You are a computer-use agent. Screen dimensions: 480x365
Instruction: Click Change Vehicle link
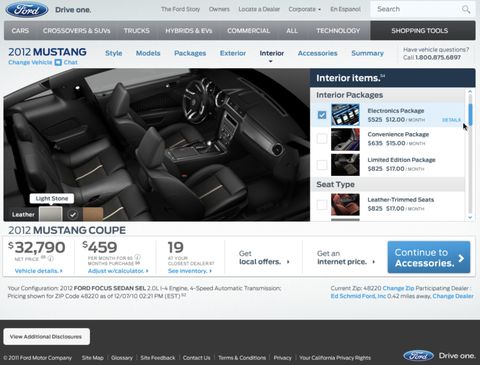(30, 62)
